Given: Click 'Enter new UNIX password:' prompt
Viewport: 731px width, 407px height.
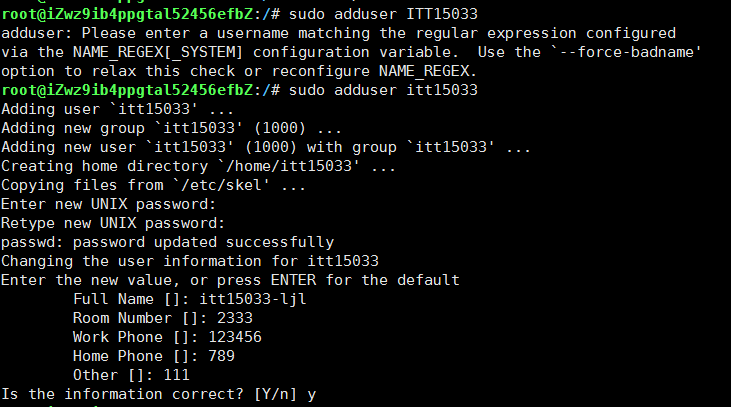Looking at the screenshot, I should [109, 204].
